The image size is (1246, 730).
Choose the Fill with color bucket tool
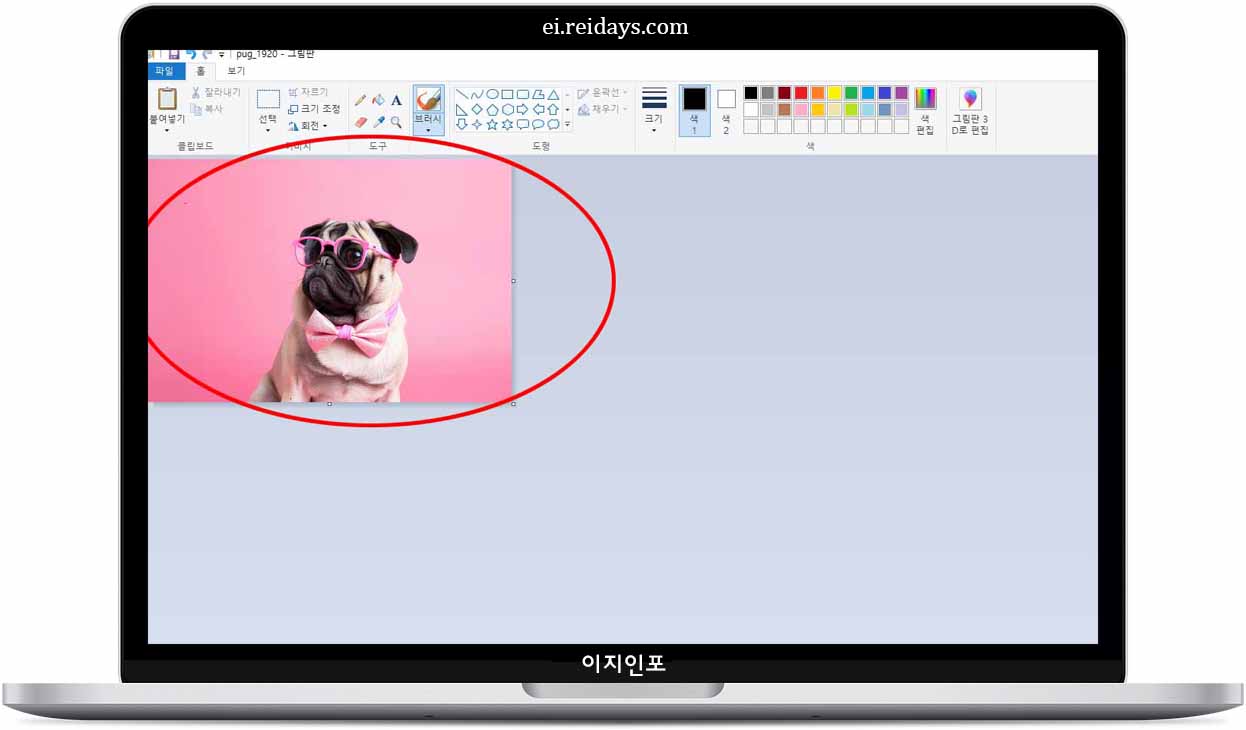coord(380,100)
